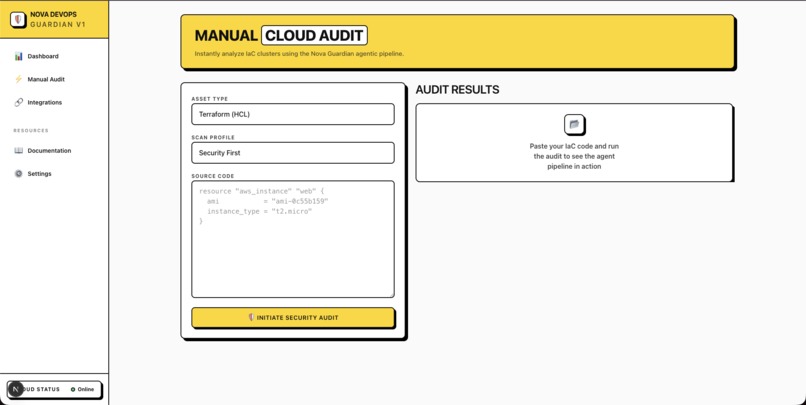The image size is (806, 405).
Task: Click the 'Instantly analyze IaC clusters' subtitle
Action: 299,53
